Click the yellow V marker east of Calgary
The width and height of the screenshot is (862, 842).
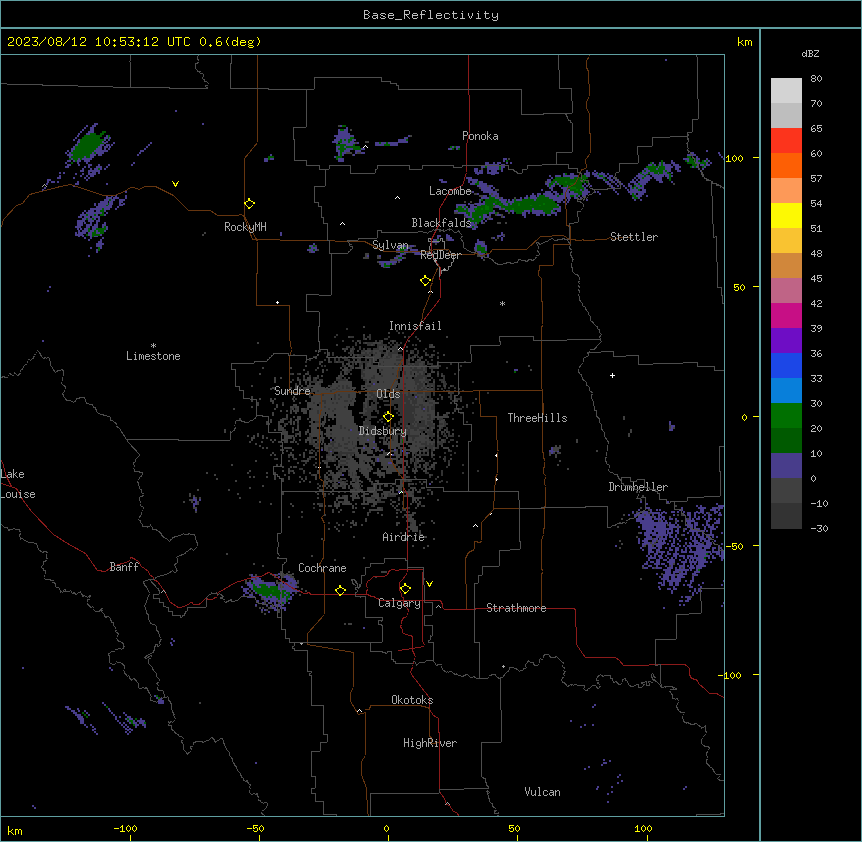(429, 584)
